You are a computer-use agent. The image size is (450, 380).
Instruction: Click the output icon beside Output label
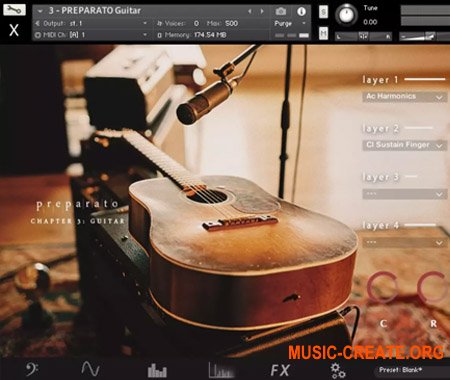[37, 23]
